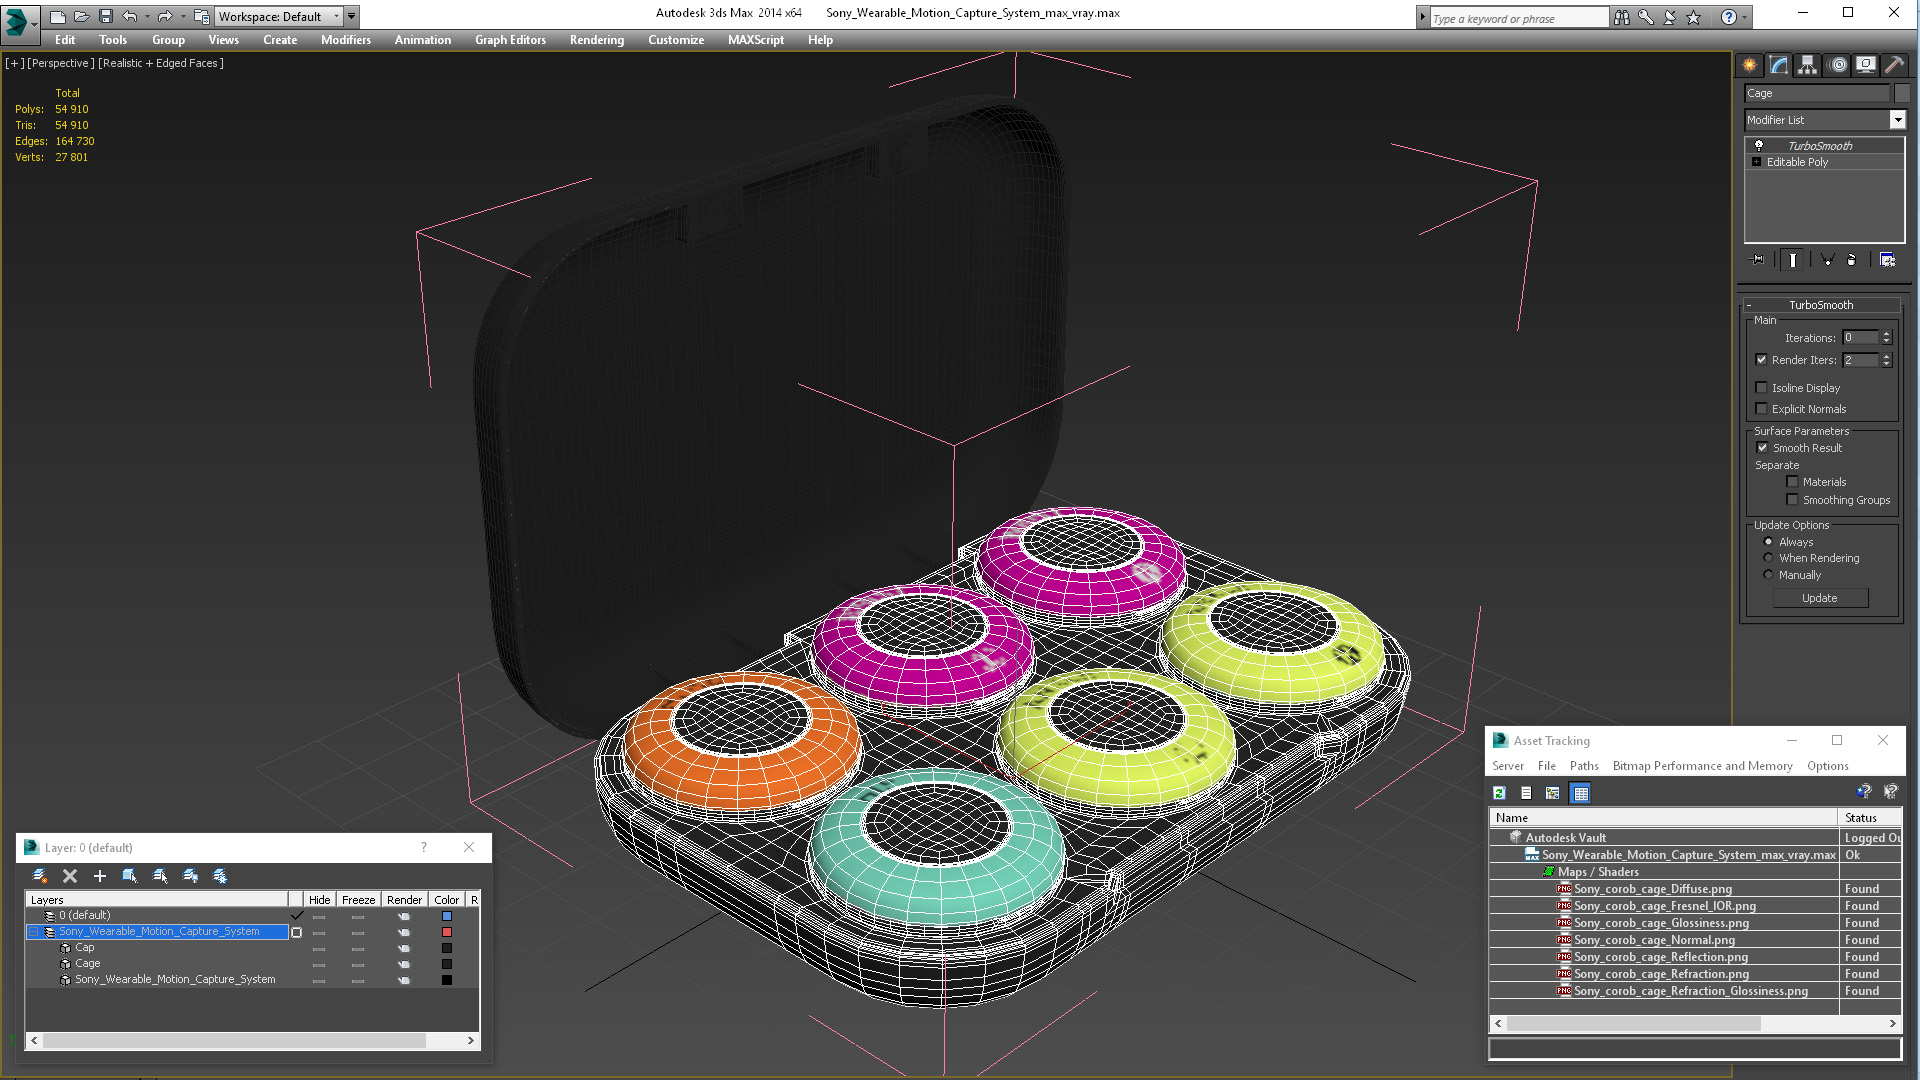Open the Rendering menu
Viewport: 1920px width, 1080px height.
pyautogui.click(x=596, y=40)
